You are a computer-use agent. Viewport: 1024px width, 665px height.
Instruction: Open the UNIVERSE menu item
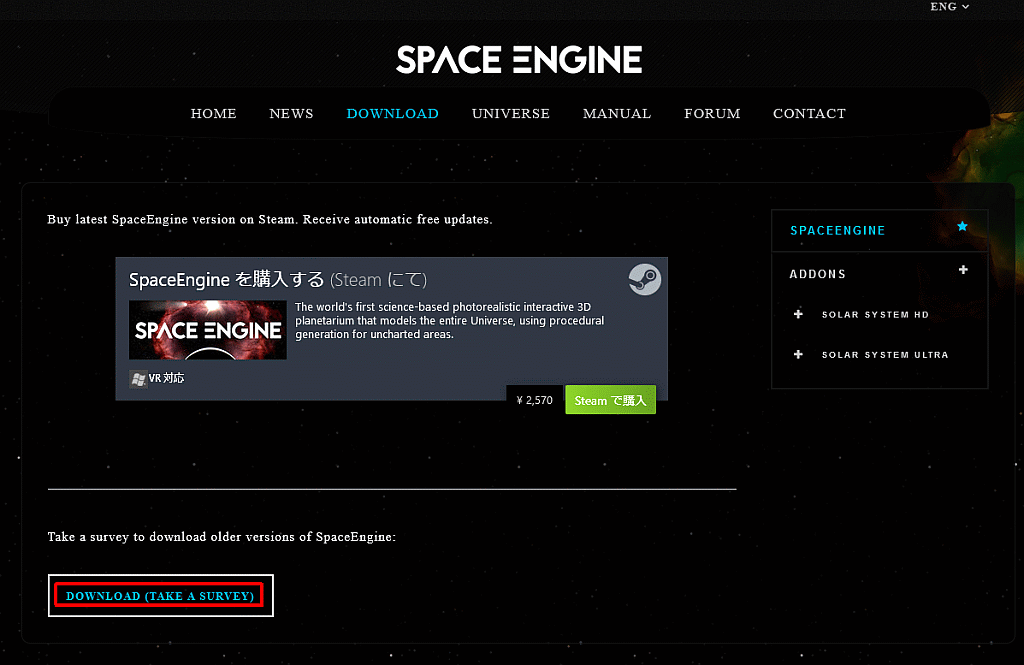511,114
